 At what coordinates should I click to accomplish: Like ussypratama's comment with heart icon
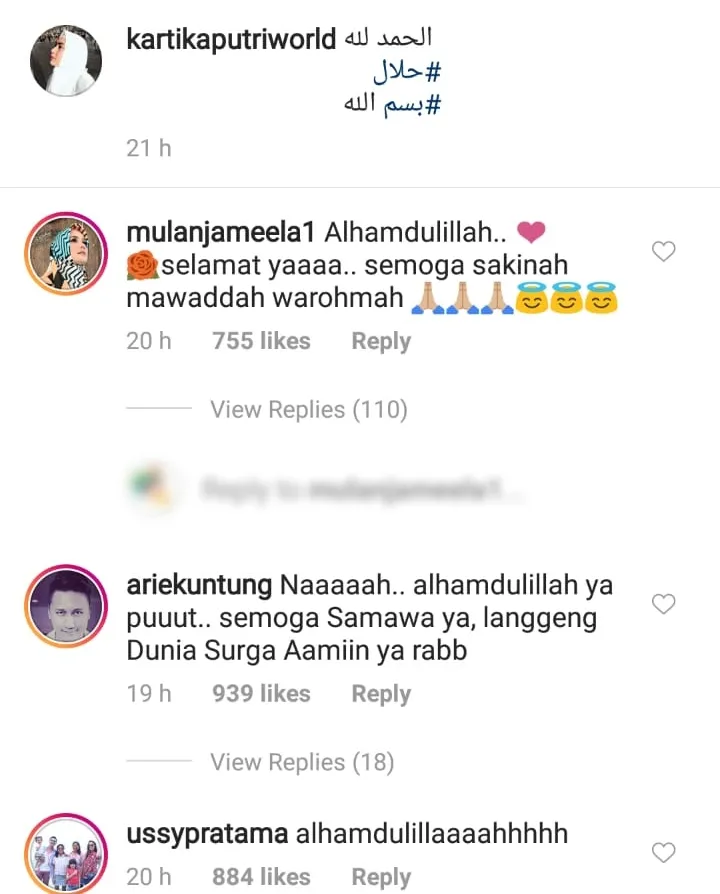click(664, 853)
